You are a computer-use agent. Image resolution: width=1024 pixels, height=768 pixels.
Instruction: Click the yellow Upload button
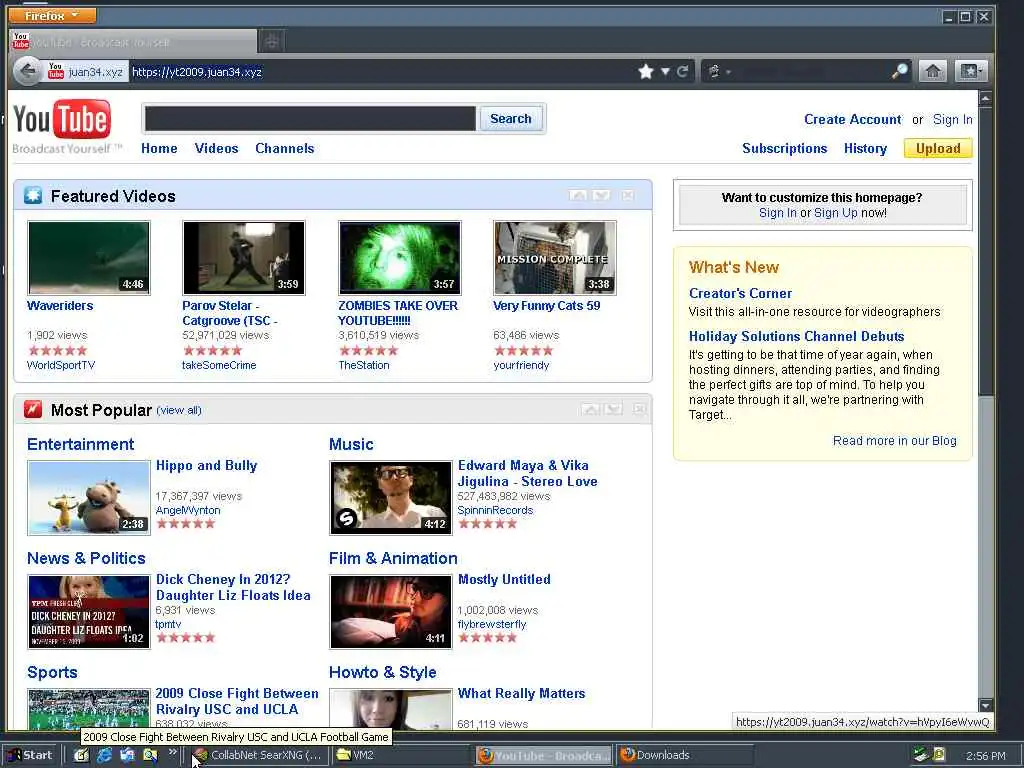(x=938, y=148)
